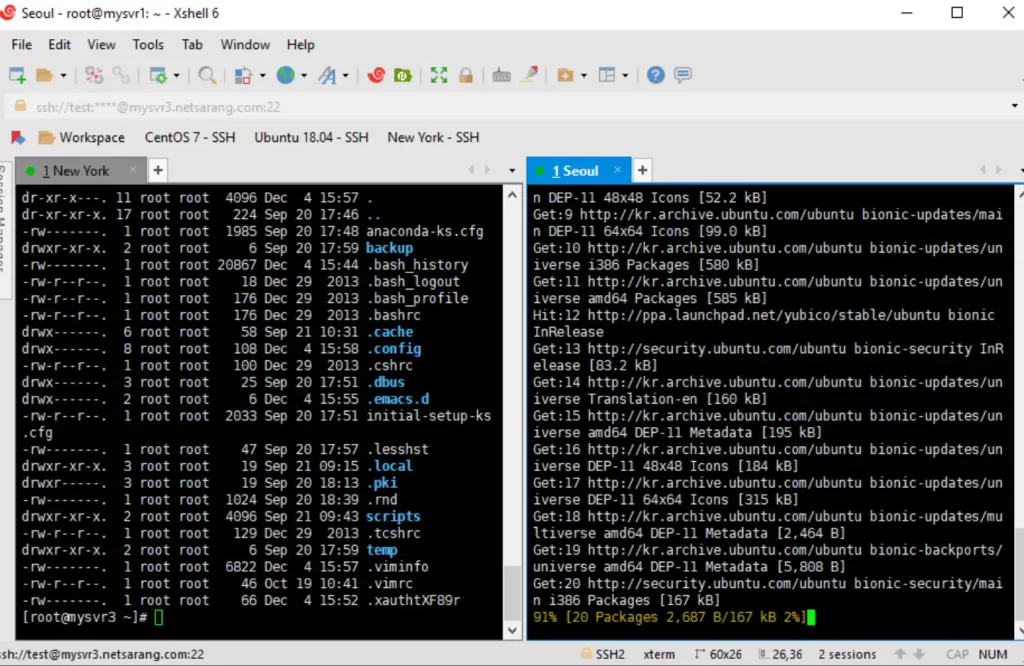Toggle the CAP indicator in status bar

tap(957, 654)
